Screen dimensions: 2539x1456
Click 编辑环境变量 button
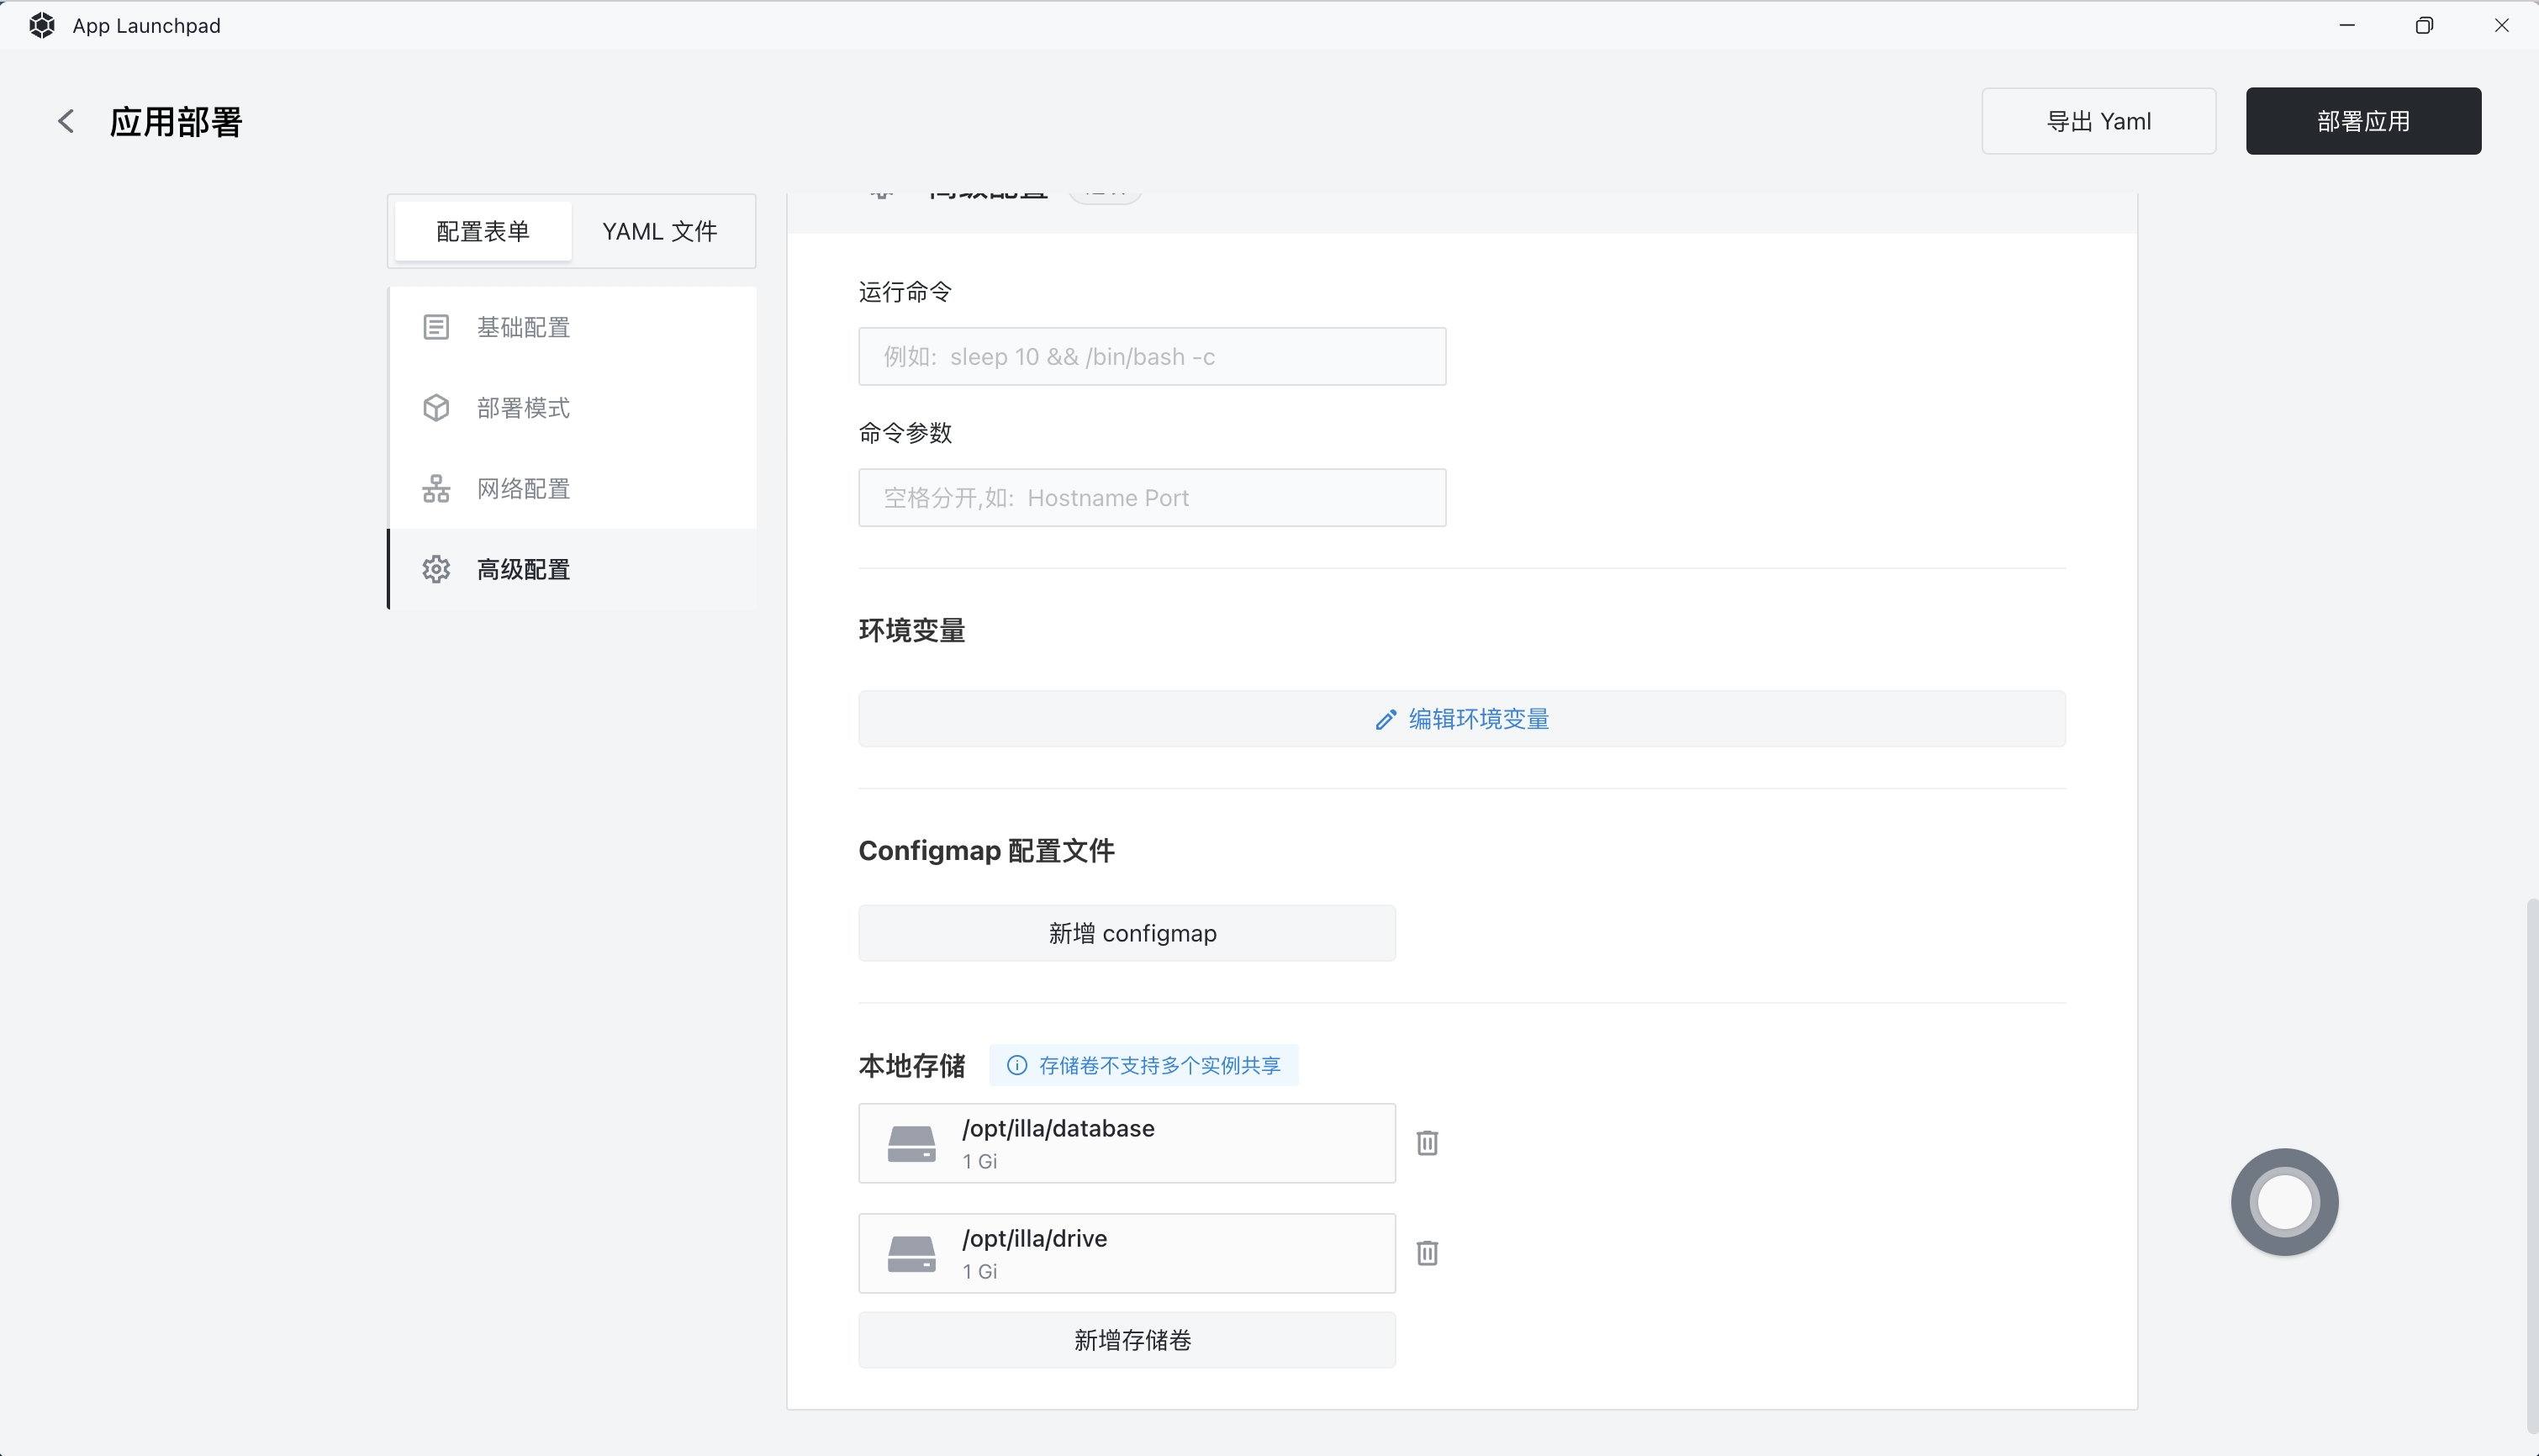(x=1462, y=719)
